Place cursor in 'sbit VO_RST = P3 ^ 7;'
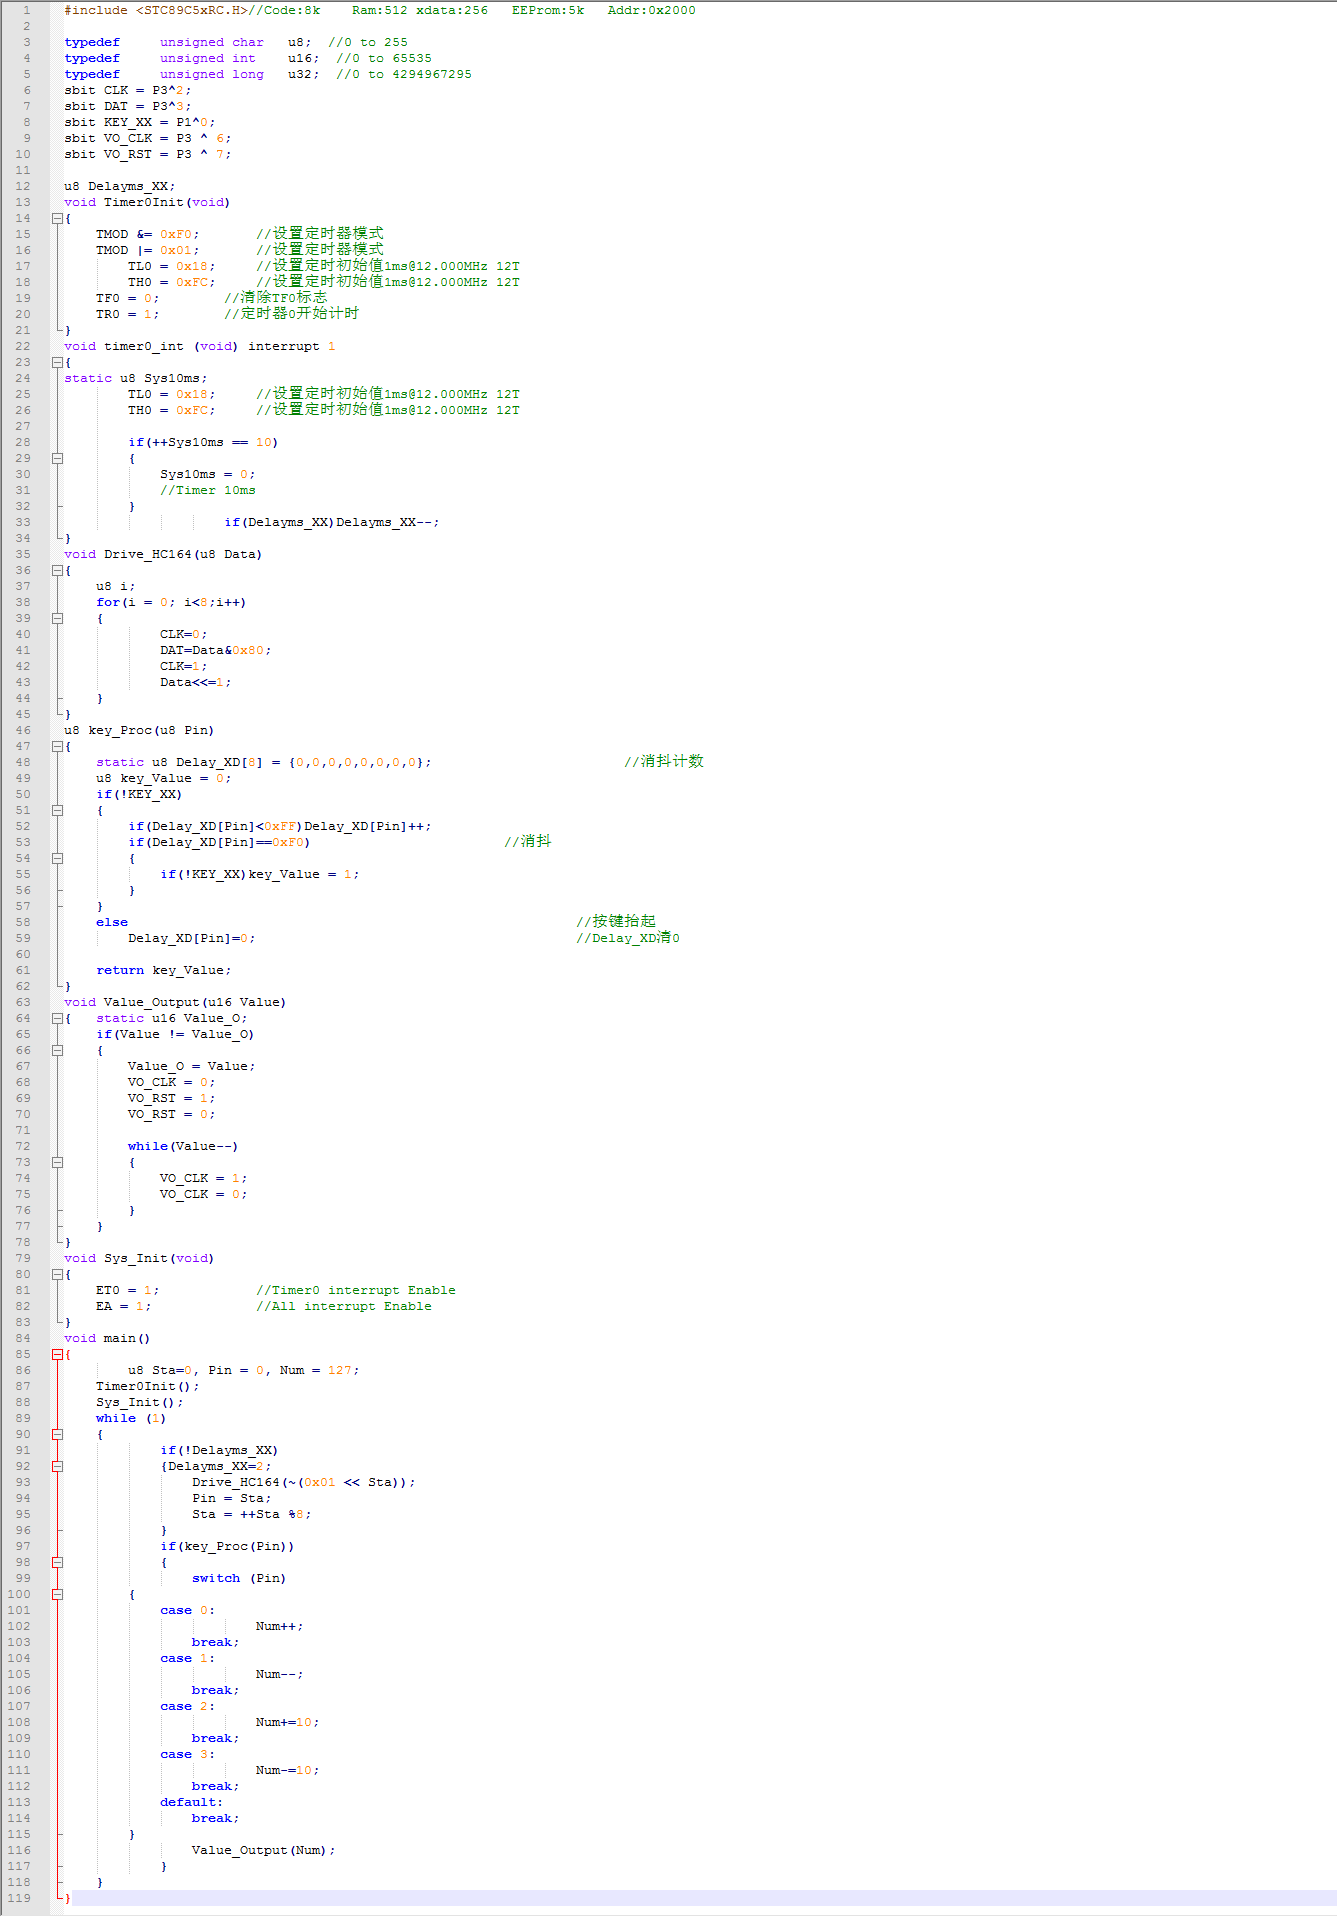The image size is (1337, 1916). [x=148, y=154]
